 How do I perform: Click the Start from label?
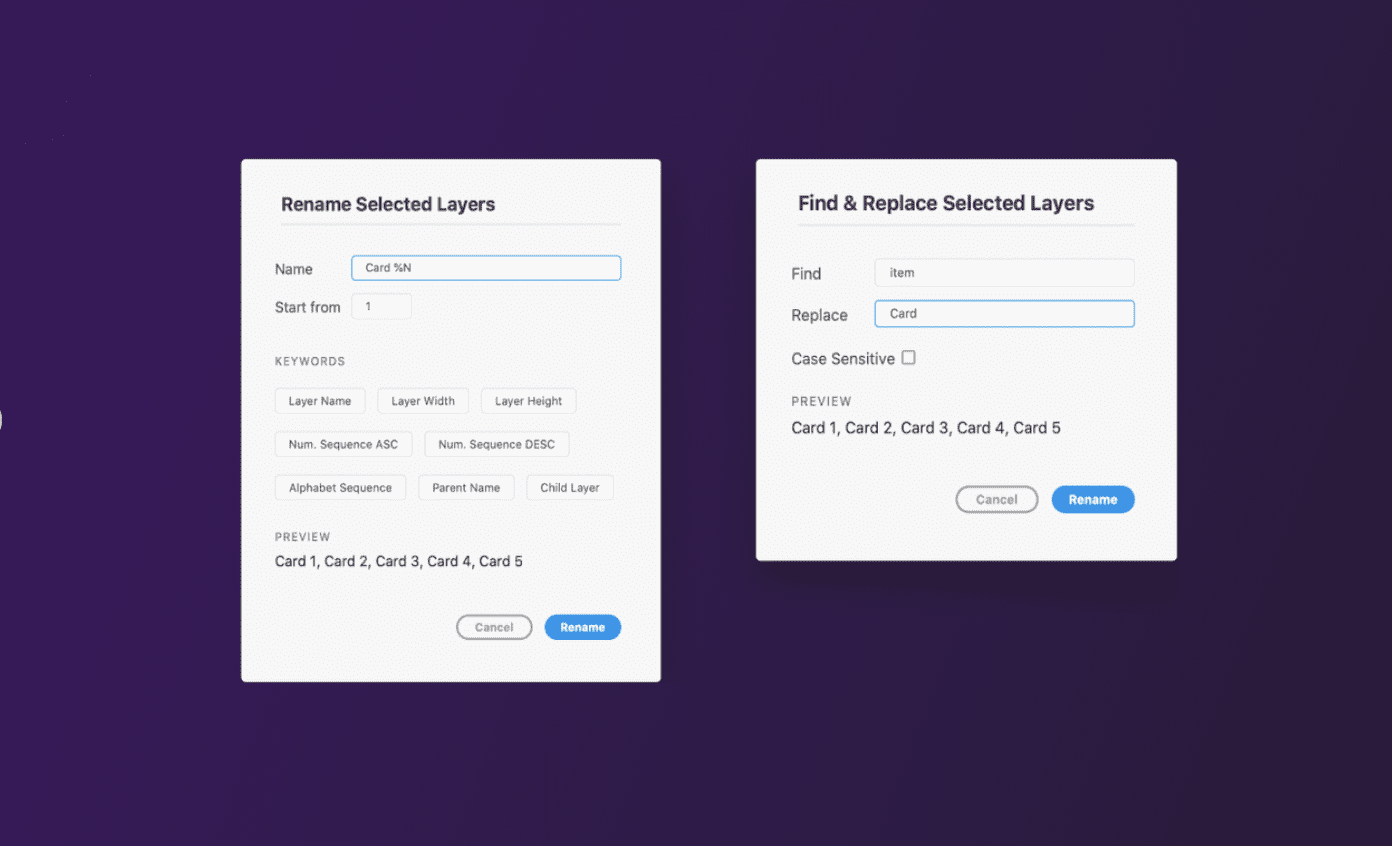(x=308, y=307)
